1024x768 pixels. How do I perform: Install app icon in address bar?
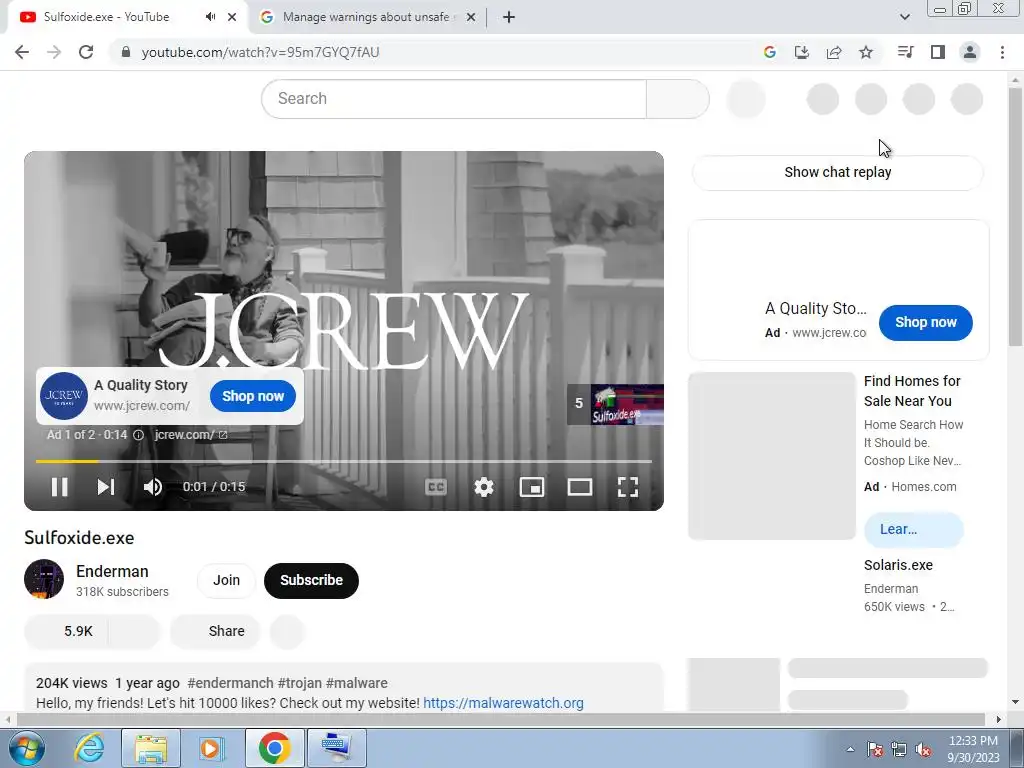(x=801, y=52)
